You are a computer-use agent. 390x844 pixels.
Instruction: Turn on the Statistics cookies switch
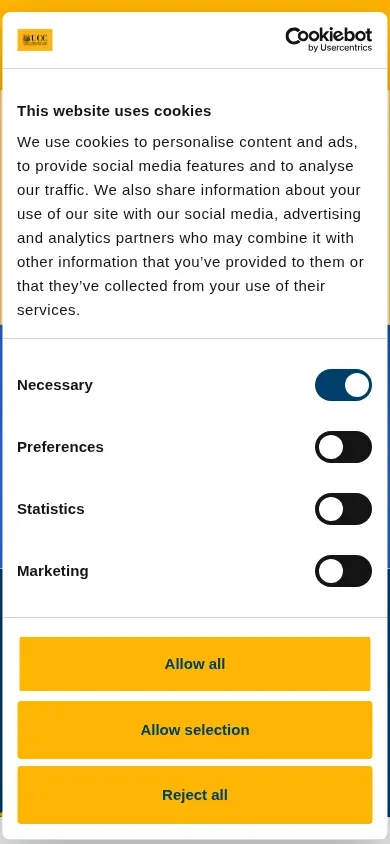[x=343, y=509]
